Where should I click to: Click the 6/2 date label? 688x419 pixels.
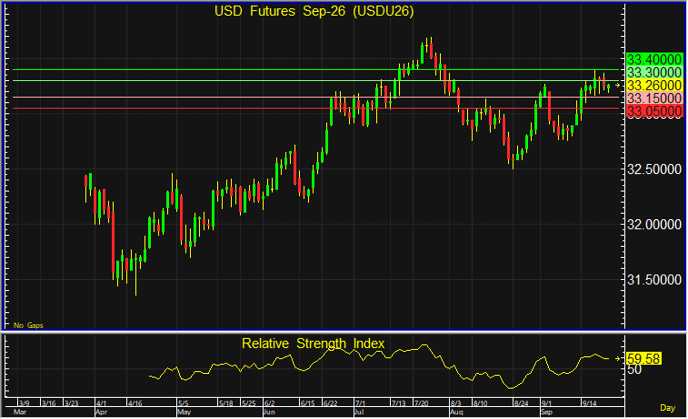(x=269, y=403)
